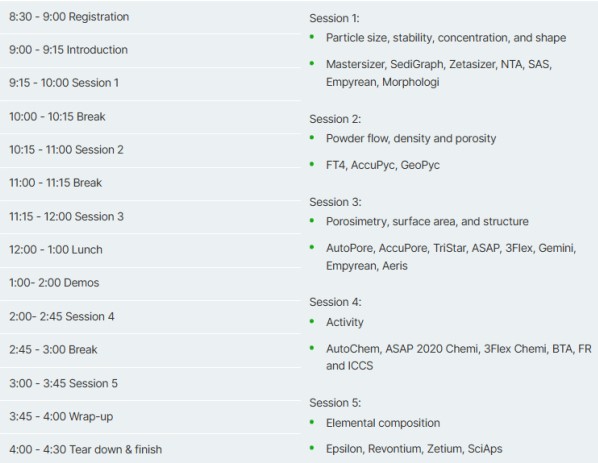Select the 3:45 - 4:00 Wrap-up row
Image resolution: width=598 pixels, height=463 pixels.
(x=150, y=416)
